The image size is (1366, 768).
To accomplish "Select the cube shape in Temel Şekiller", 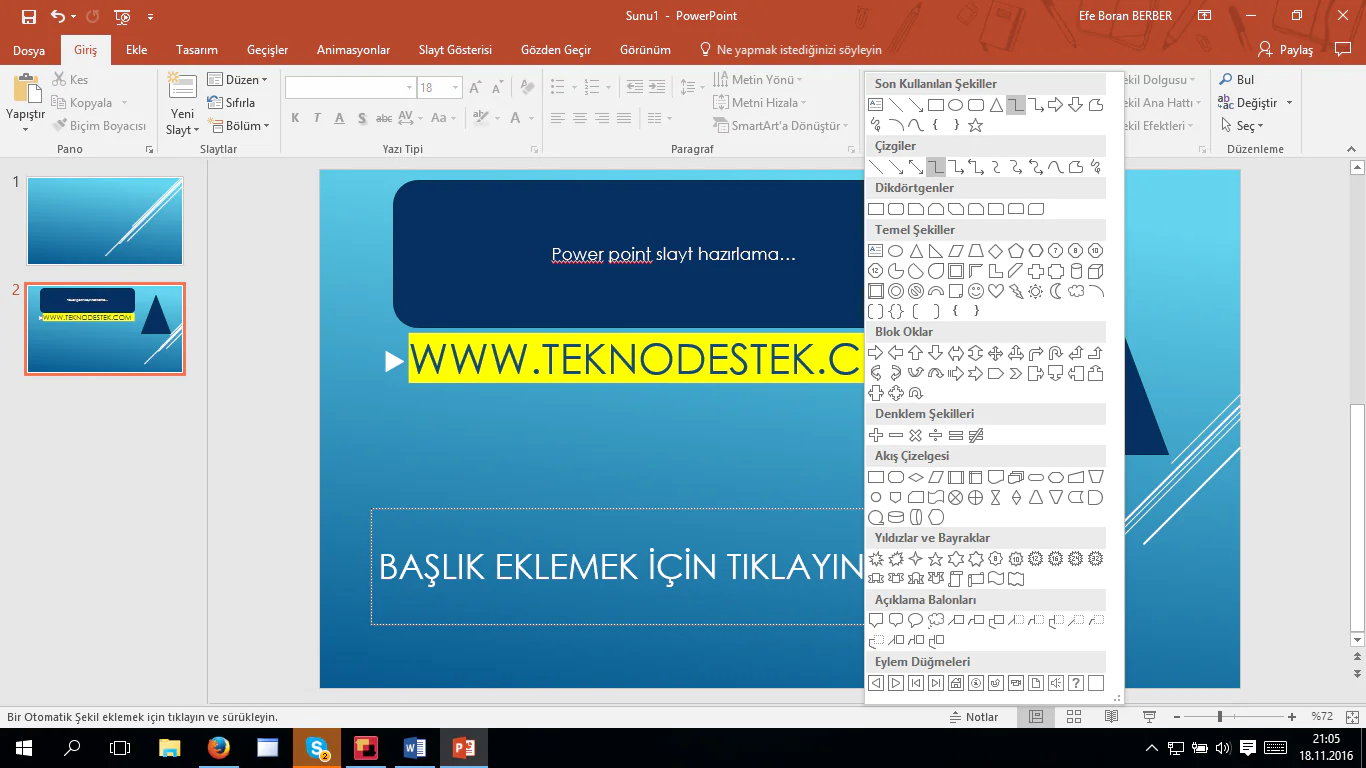I will click(x=1095, y=271).
